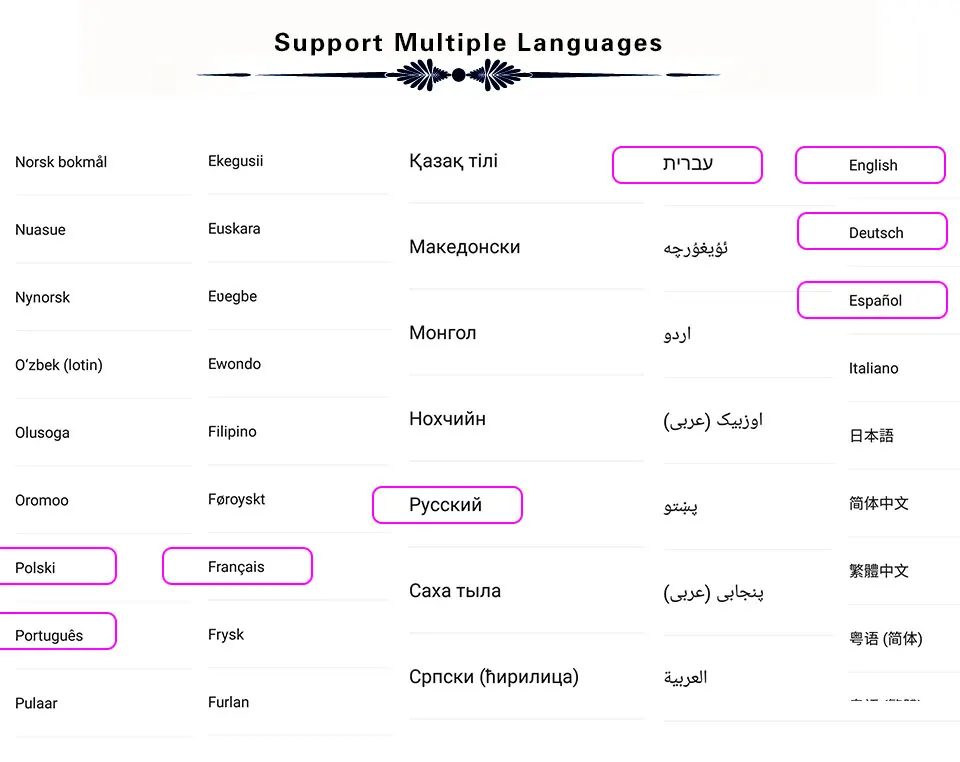Screen dimensions: 960x762
Task: Select 简体中文 language option
Action: [x=878, y=503]
